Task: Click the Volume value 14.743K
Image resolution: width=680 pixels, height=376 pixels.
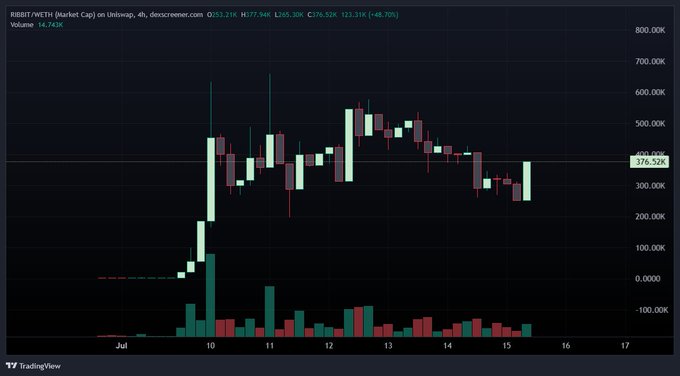Action: point(50,25)
